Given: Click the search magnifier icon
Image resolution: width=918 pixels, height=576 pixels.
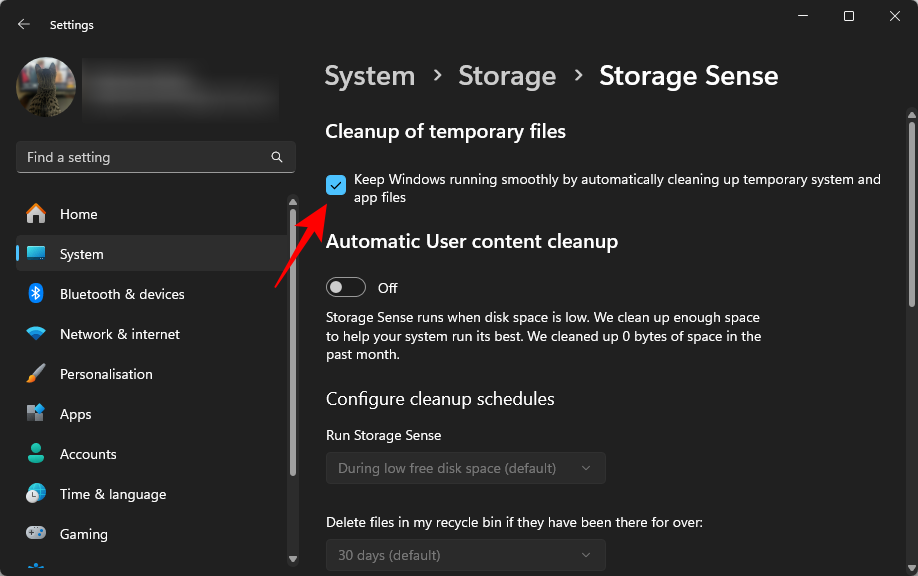Looking at the screenshot, I should click(x=277, y=157).
